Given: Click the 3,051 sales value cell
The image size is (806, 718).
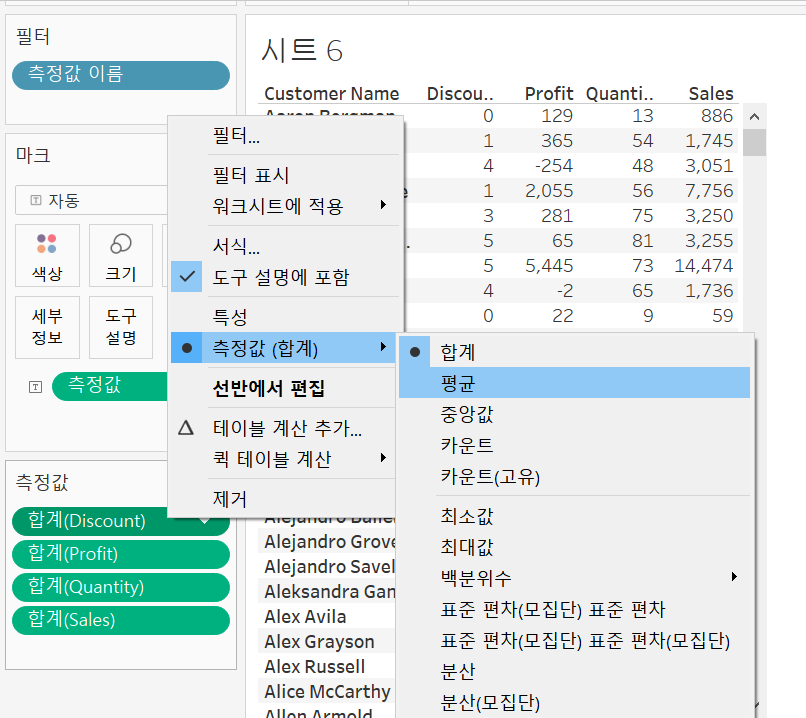Looking at the screenshot, I should 709,165.
